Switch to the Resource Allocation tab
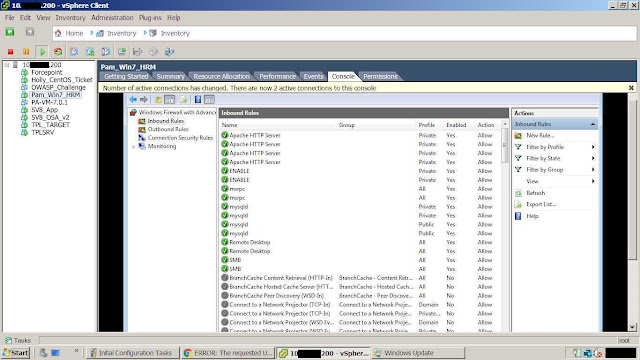 (x=222, y=76)
